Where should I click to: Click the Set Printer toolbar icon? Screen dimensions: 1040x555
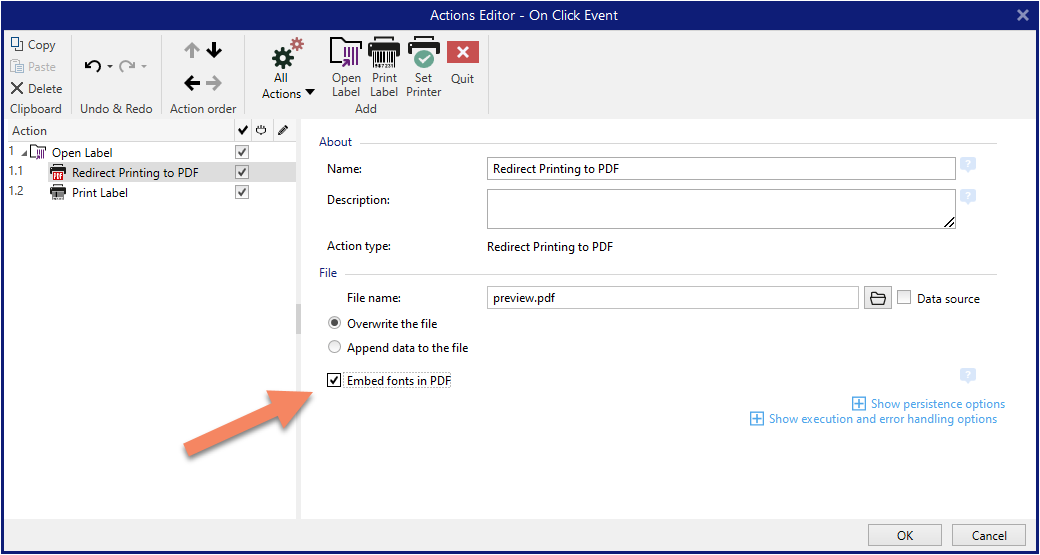coord(424,68)
